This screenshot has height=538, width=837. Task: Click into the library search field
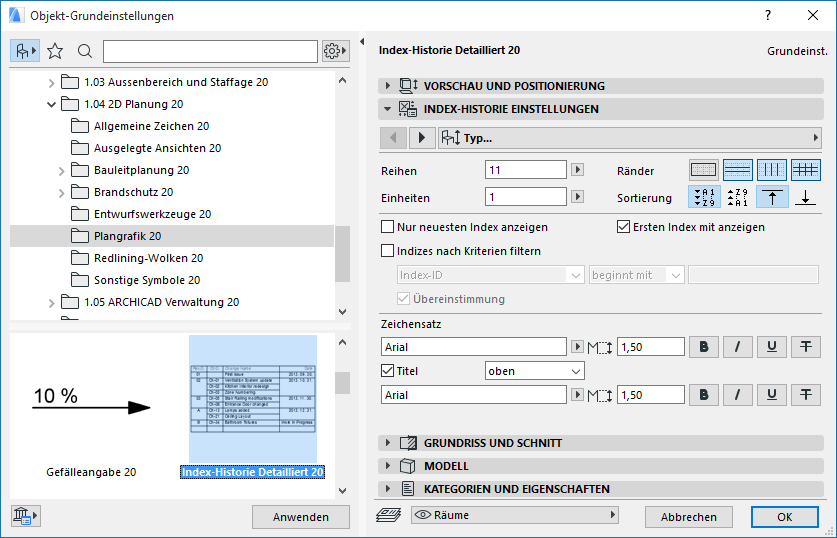(x=210, y=51)
